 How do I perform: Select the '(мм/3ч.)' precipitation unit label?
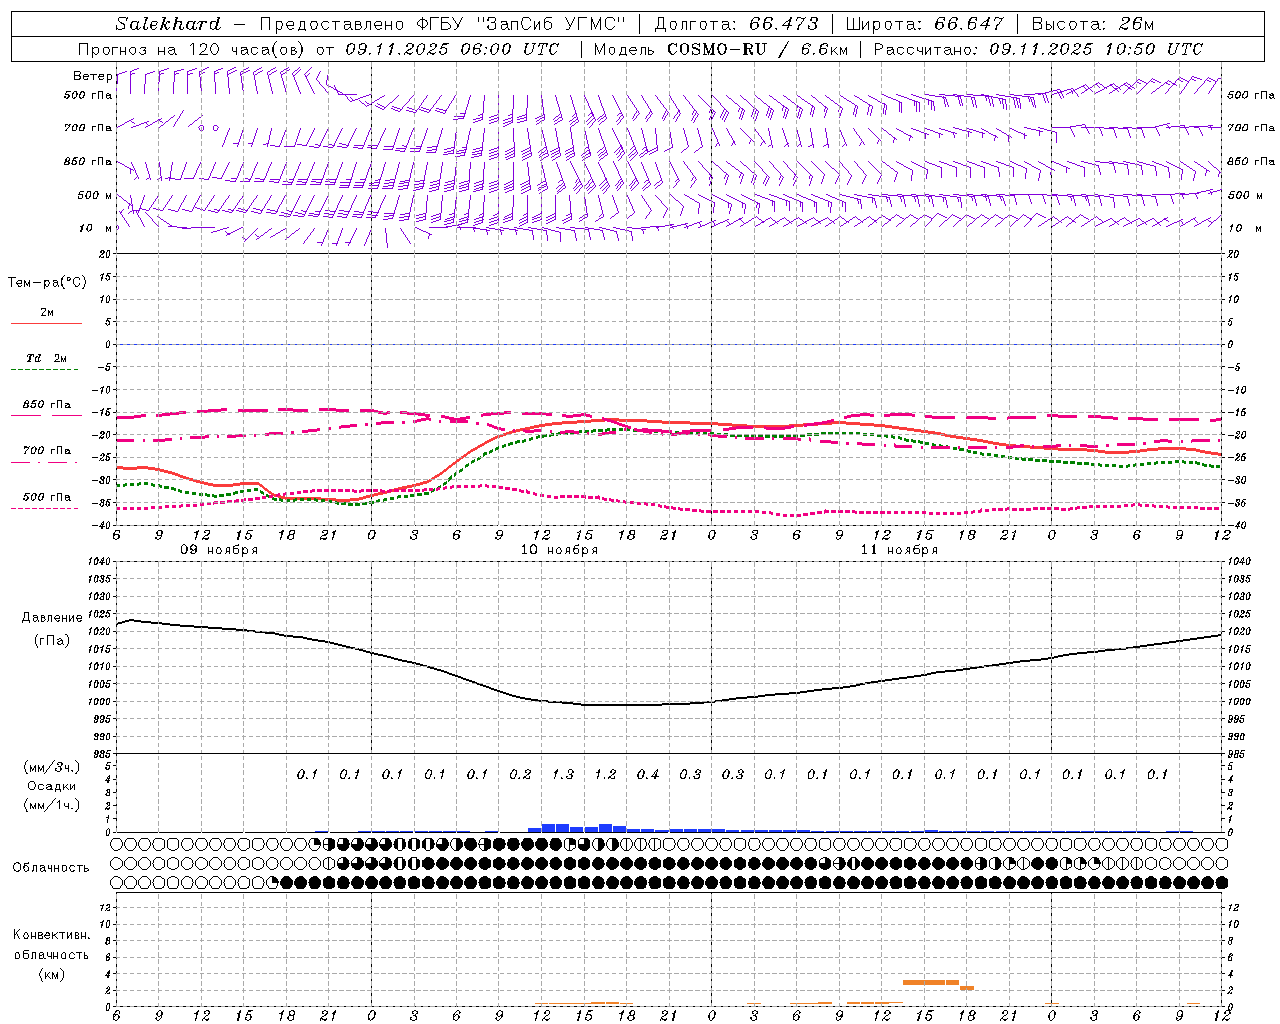pos(52,767)
